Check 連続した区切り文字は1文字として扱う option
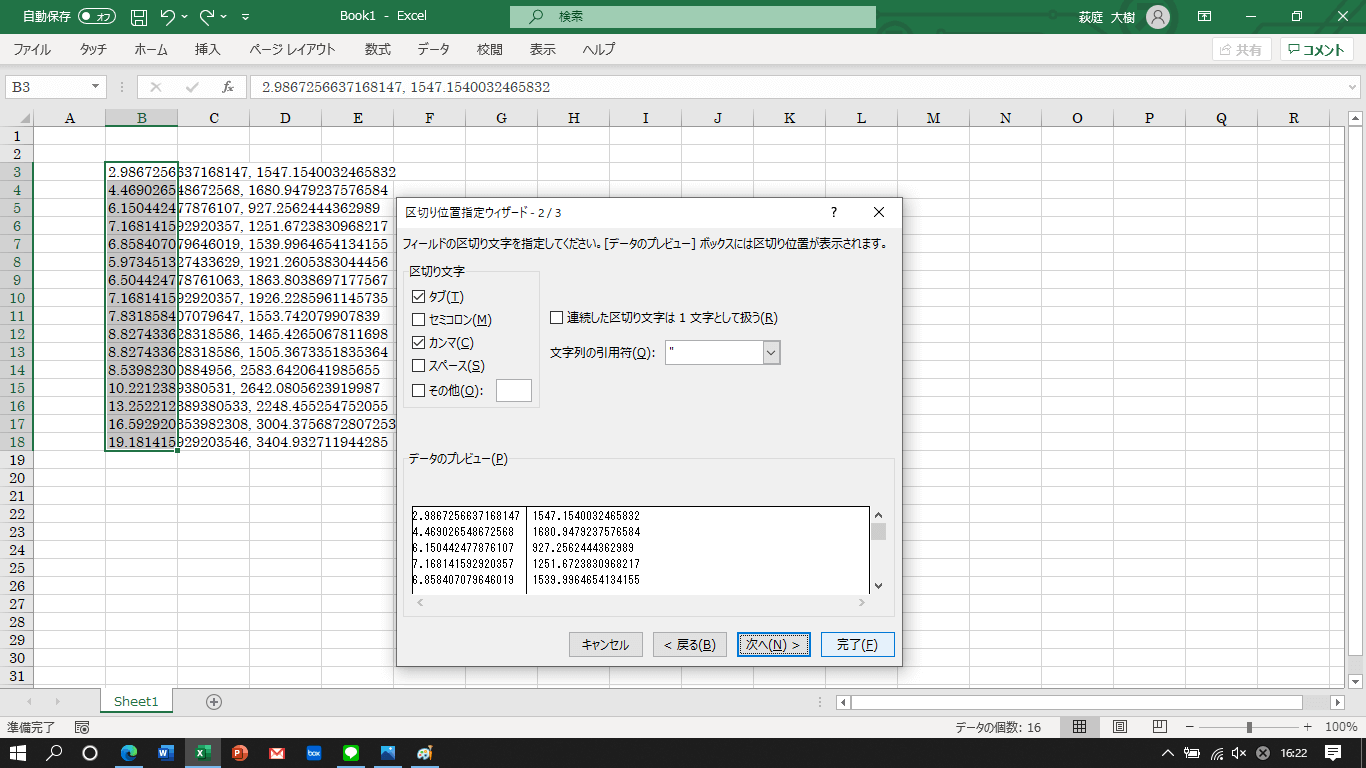Viewport: 1366px width, 768px height. click(557, 318)
